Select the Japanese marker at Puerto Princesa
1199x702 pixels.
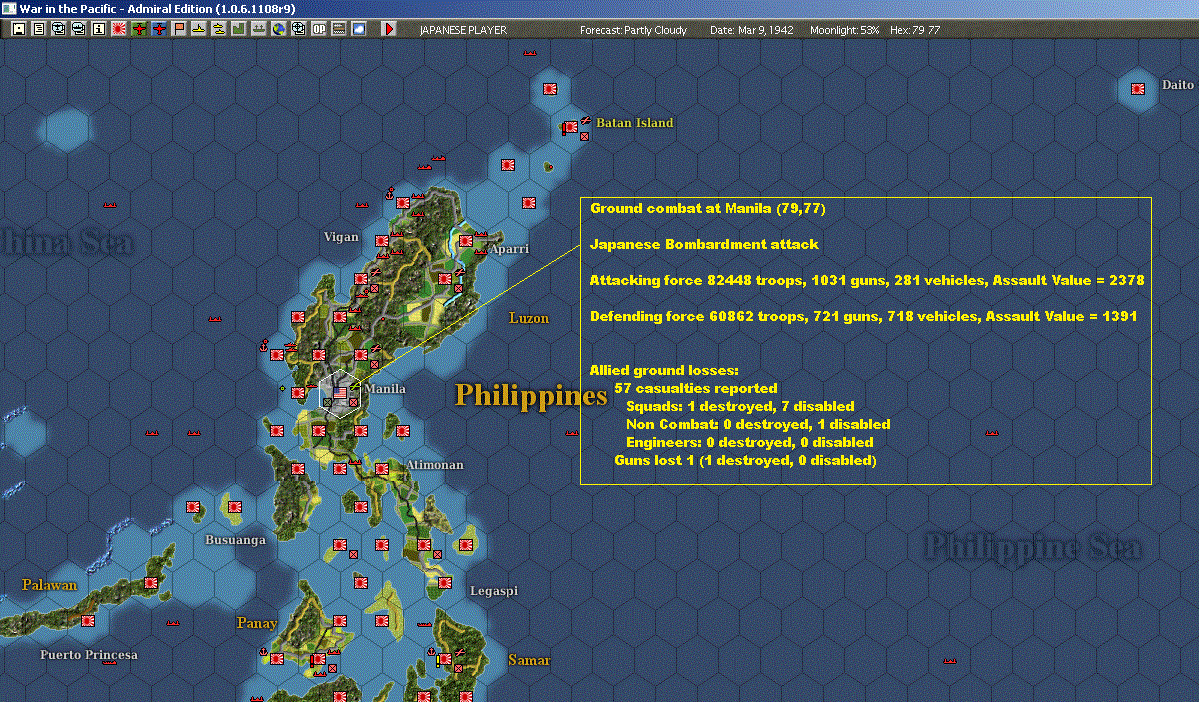click(88, 621)
